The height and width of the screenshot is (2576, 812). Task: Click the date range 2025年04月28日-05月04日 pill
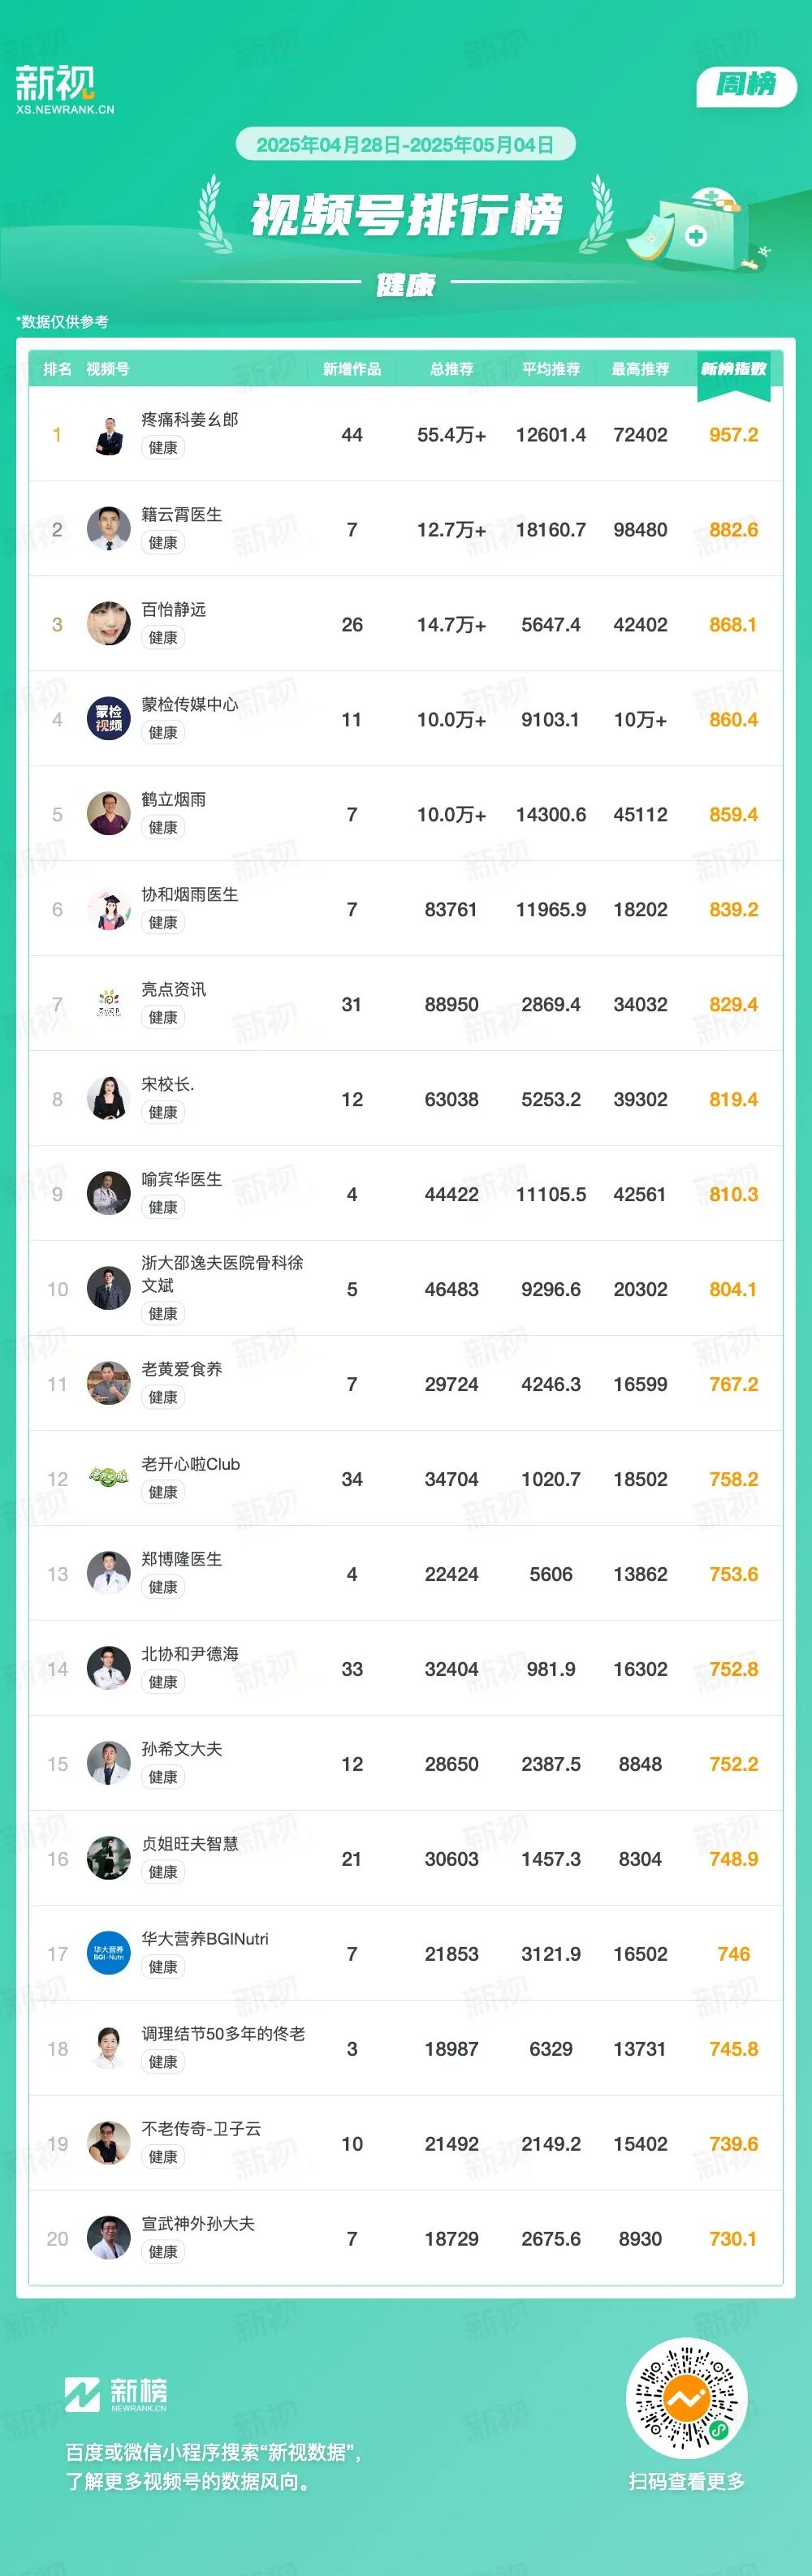405,145
